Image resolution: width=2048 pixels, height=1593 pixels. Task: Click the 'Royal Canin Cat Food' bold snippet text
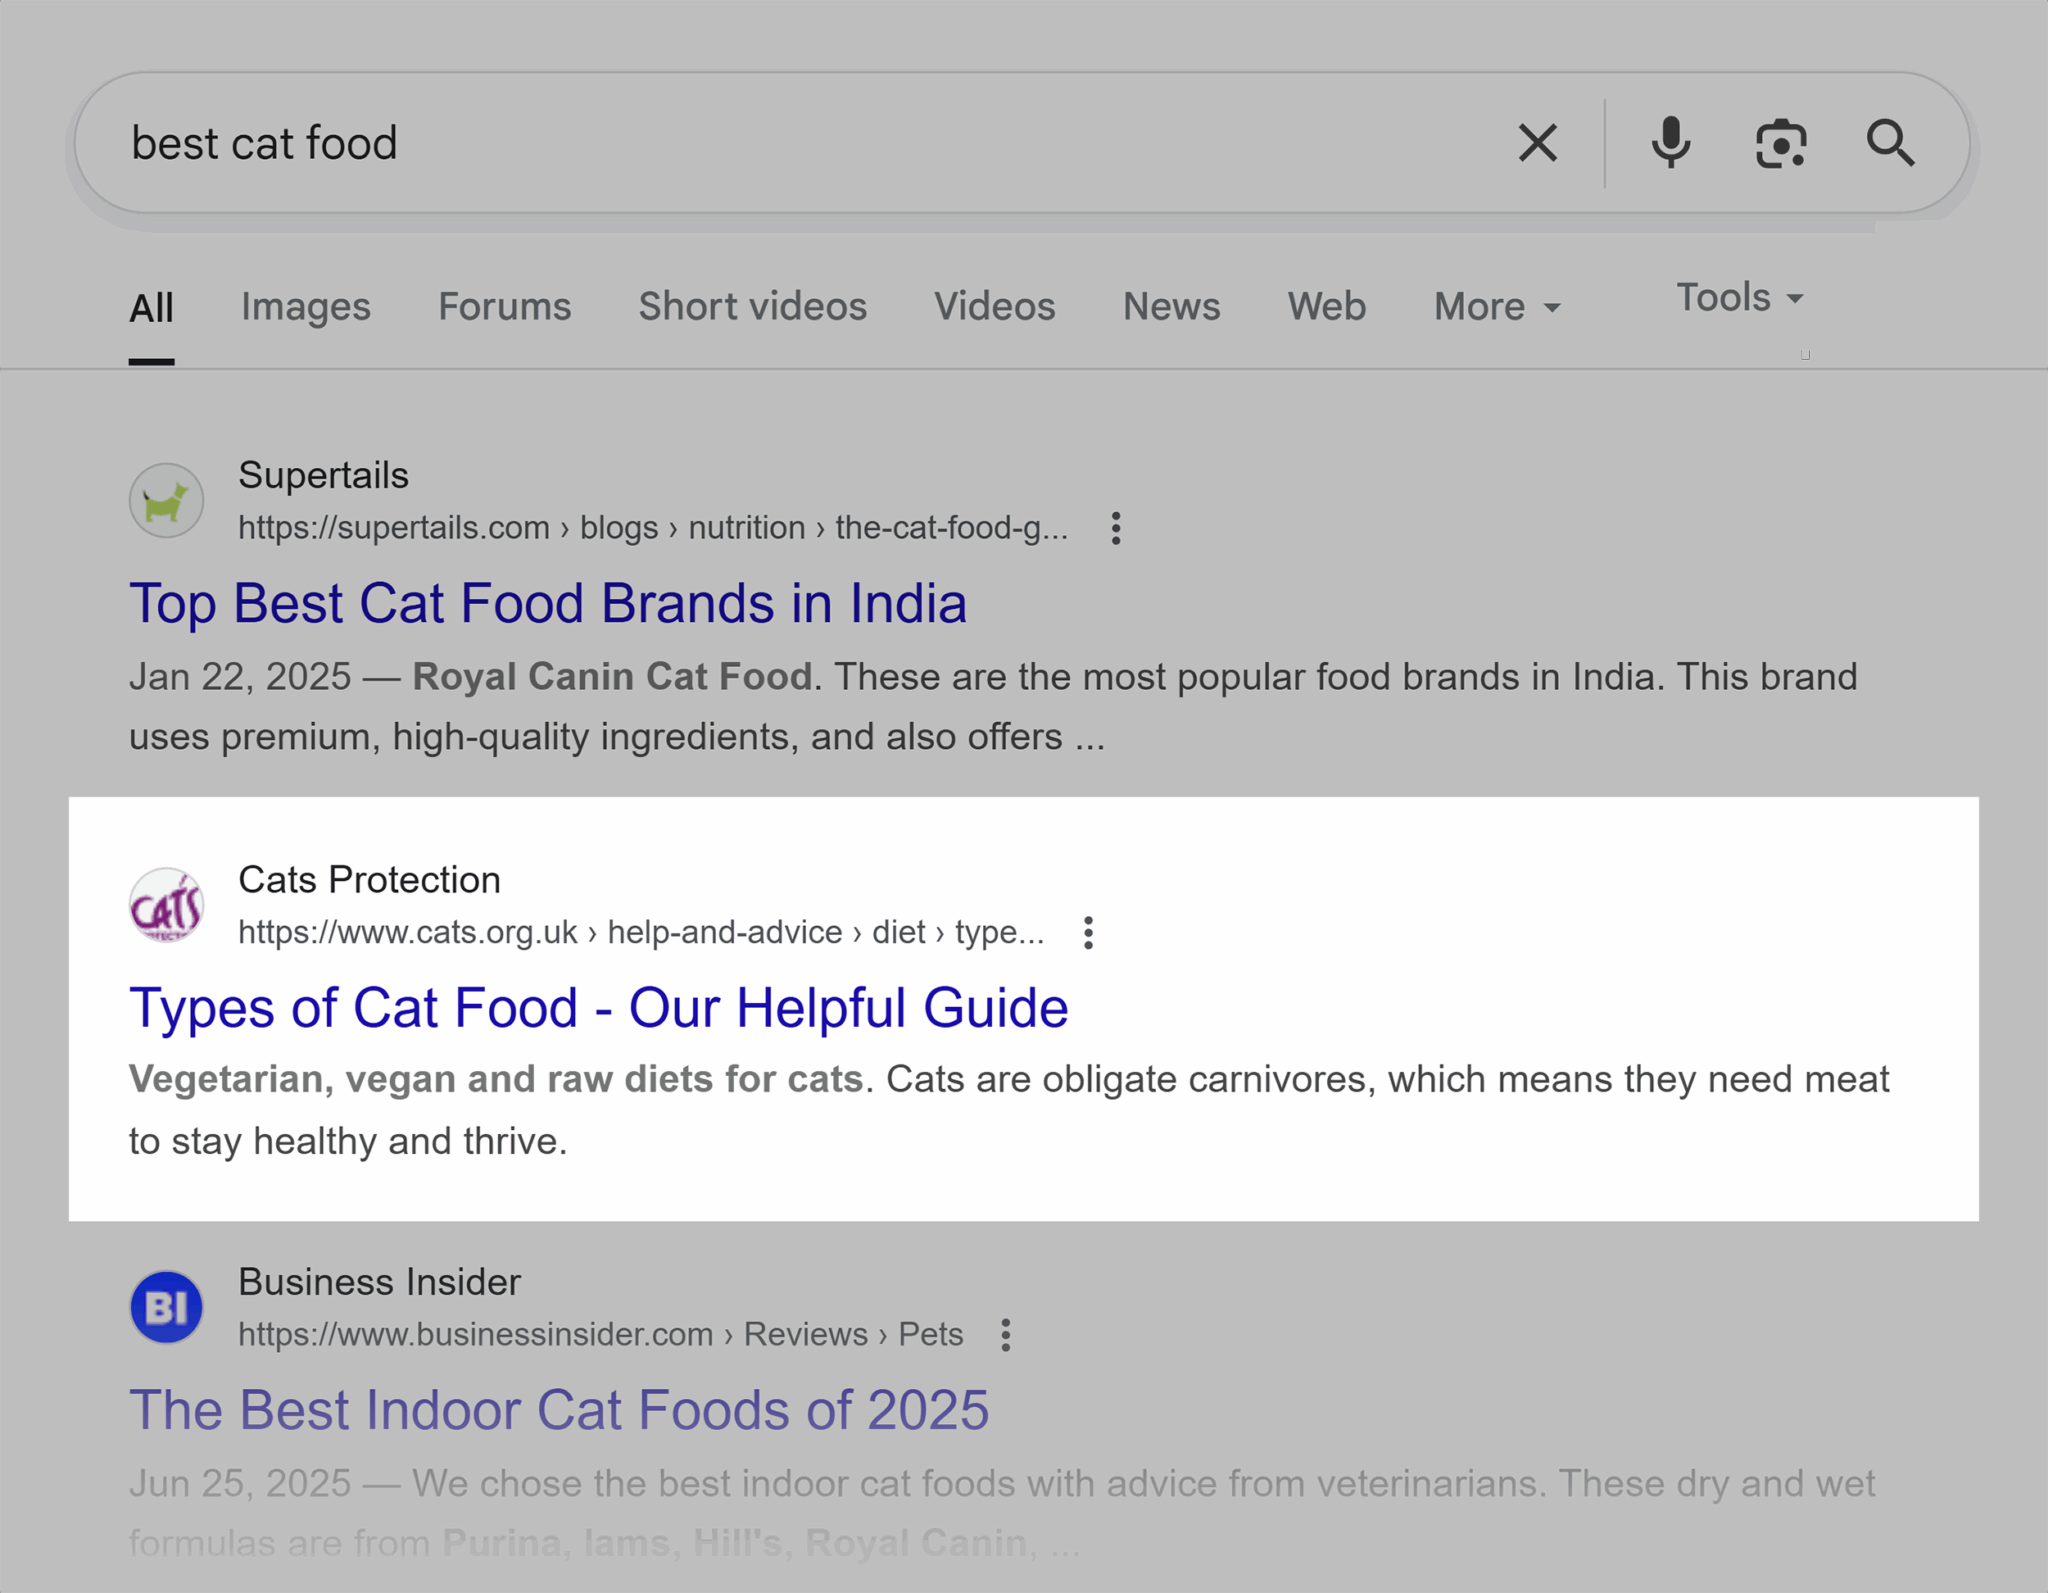click(x=612, y=677)
